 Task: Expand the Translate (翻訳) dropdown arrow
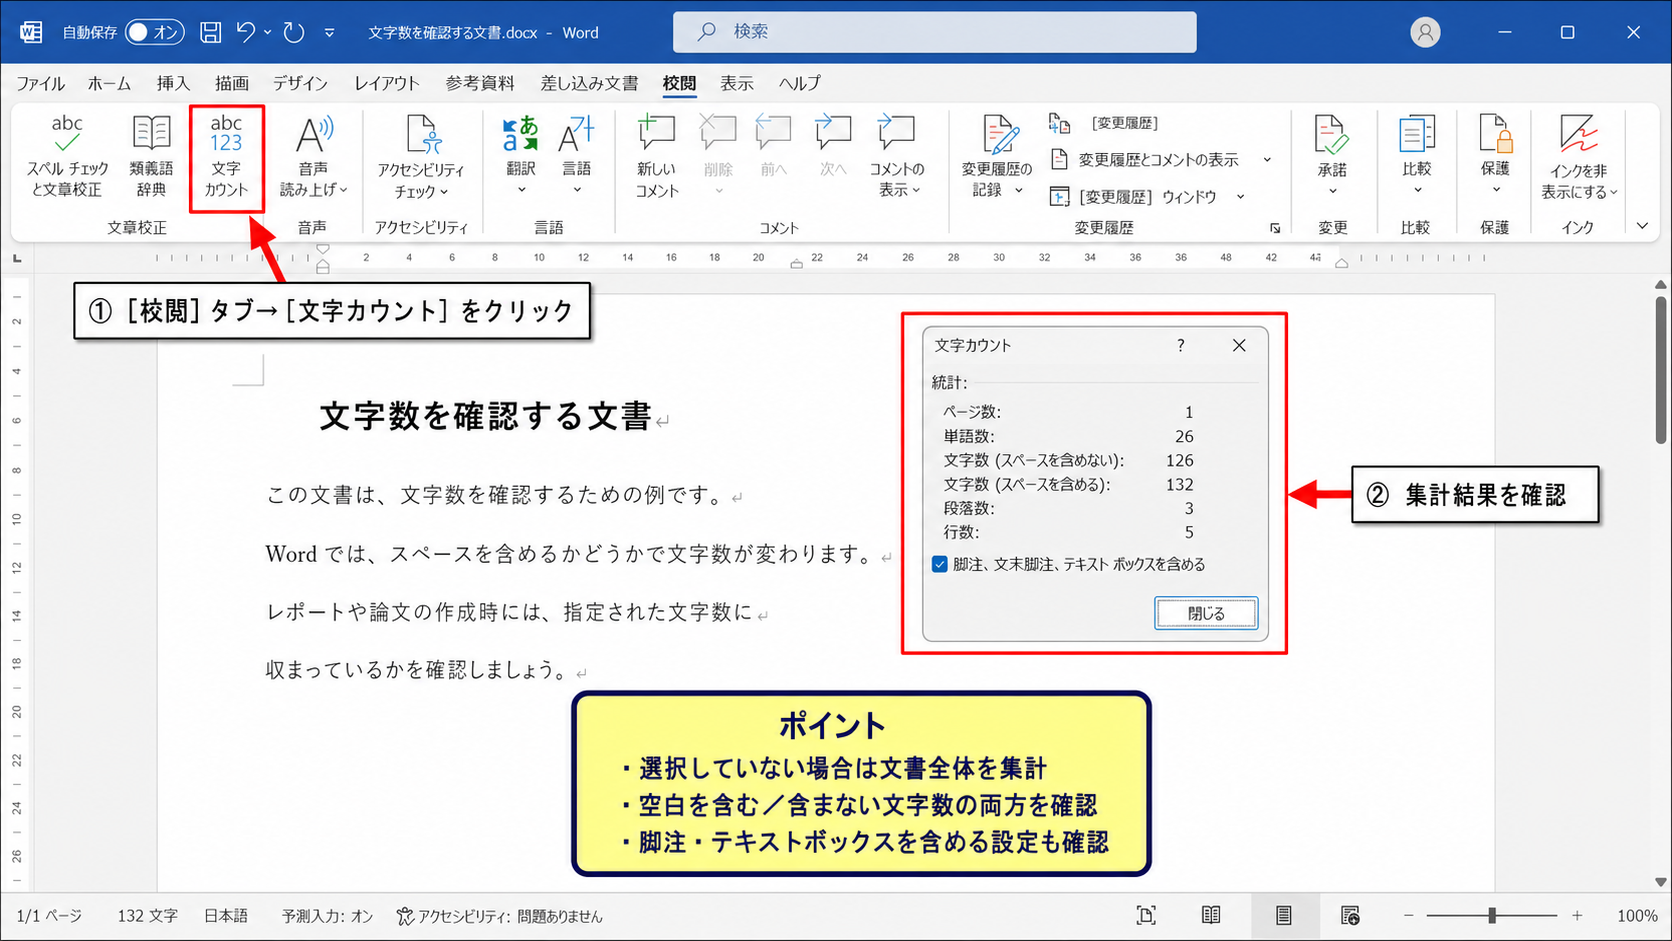pos(521,190)
